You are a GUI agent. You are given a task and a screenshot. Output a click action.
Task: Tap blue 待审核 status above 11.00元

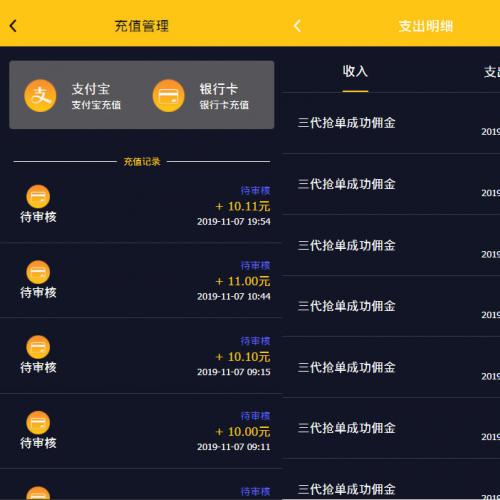[255, 266]
